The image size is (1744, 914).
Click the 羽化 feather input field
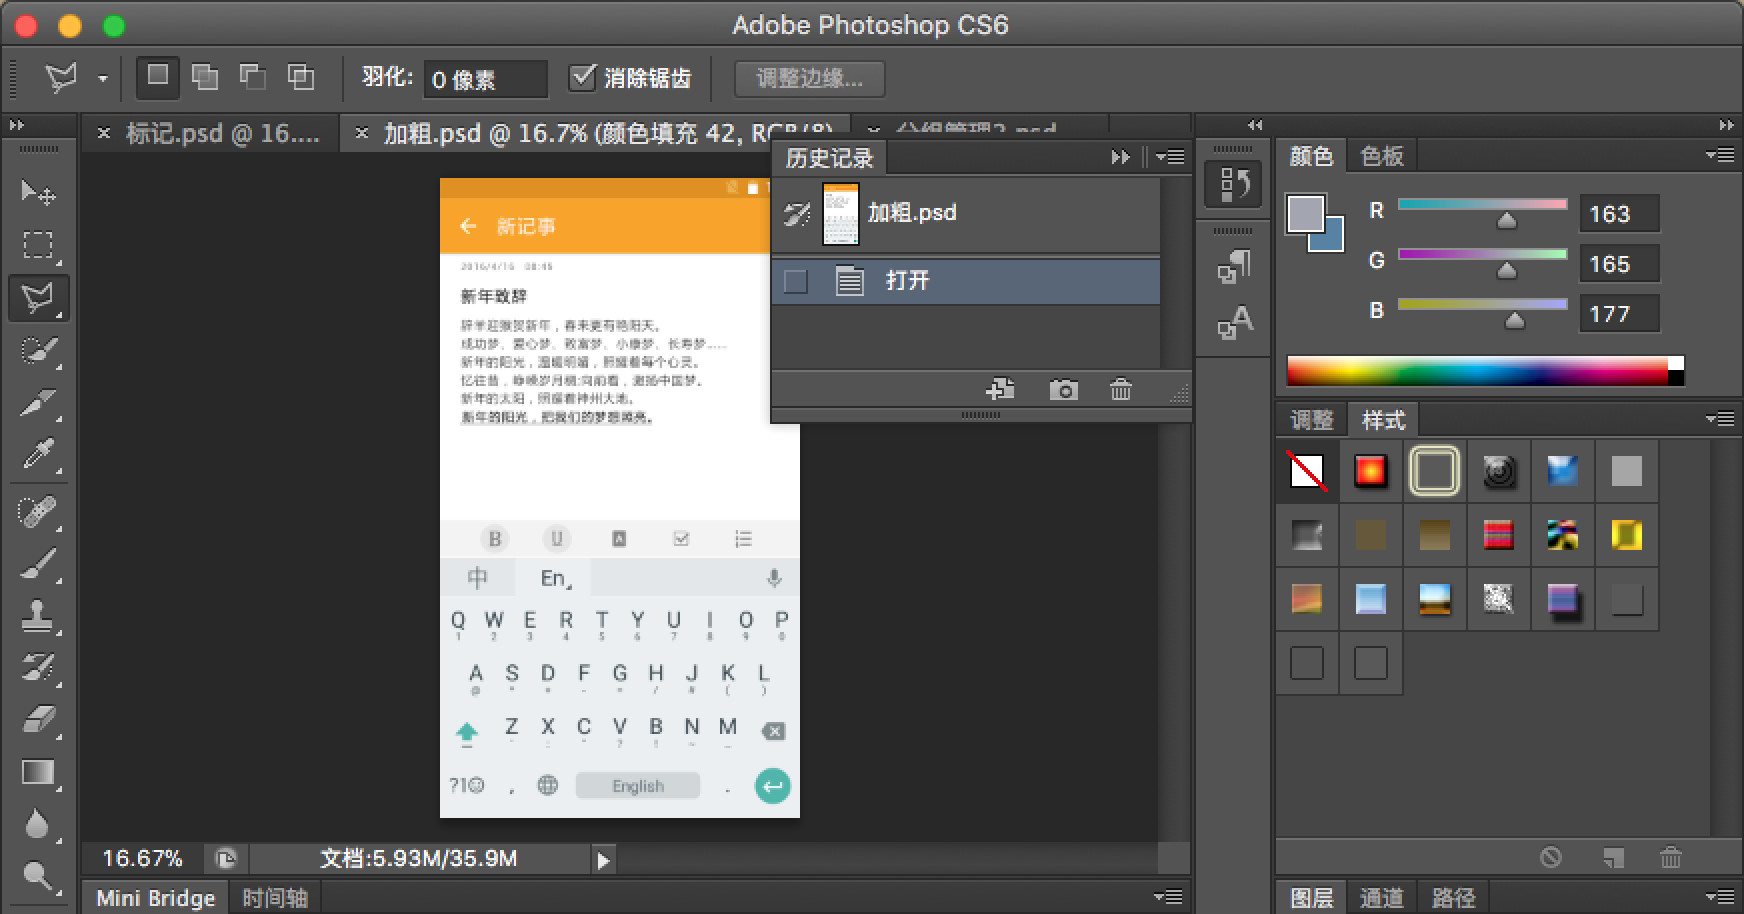point(486,79)
